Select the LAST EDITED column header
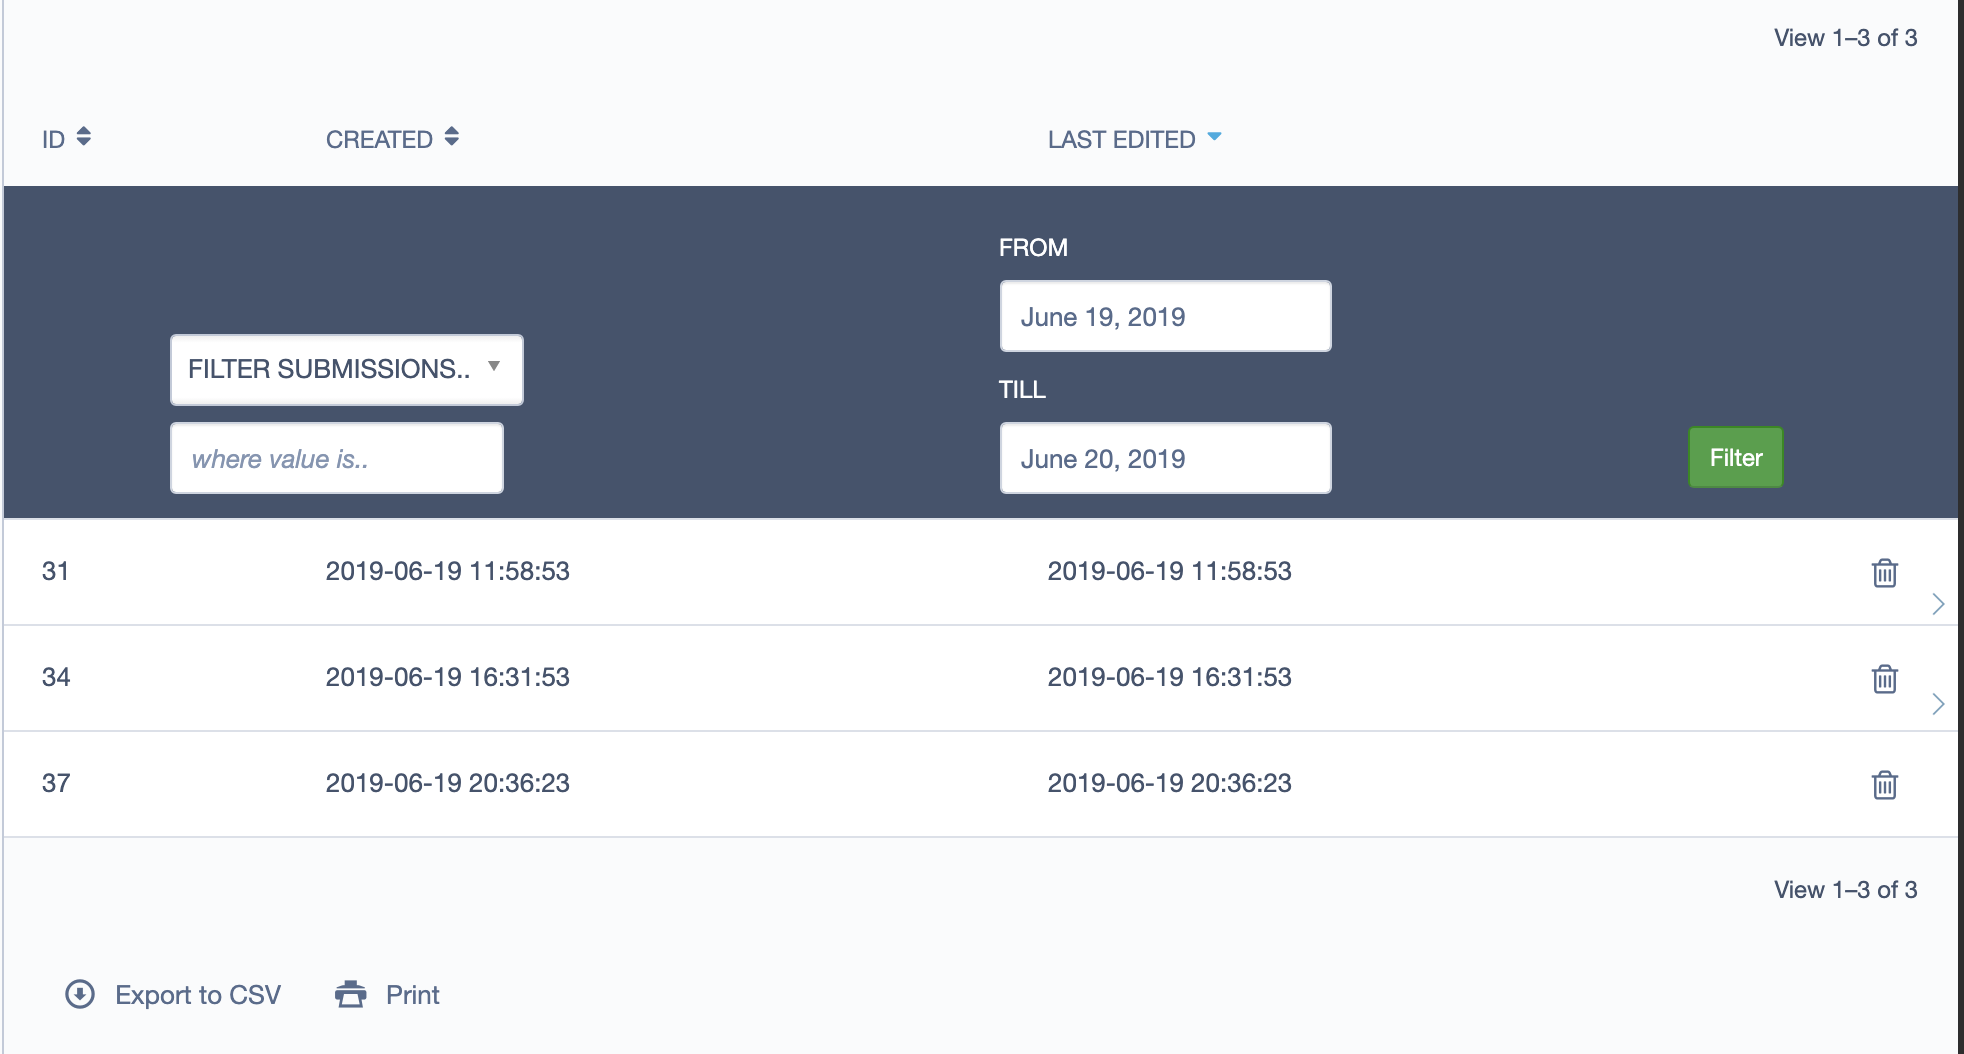The width and height of the screenshot is (1964, 1054). (x=1119, y=139)
